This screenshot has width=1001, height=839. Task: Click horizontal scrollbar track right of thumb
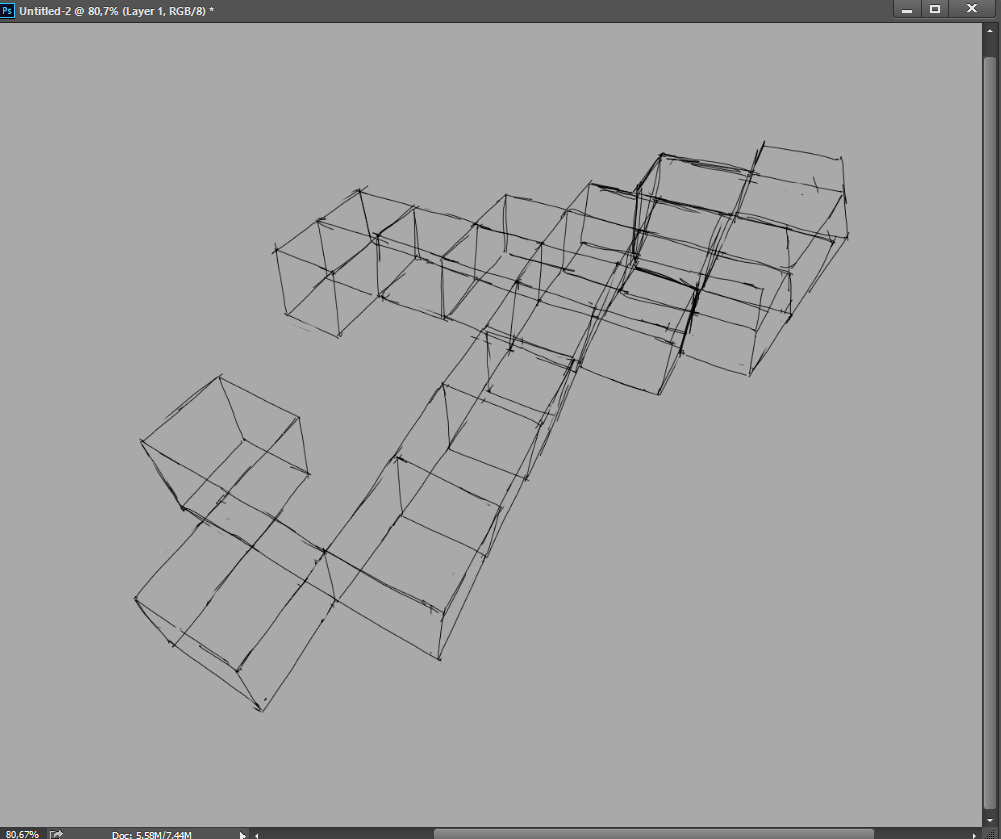[920, 834]
